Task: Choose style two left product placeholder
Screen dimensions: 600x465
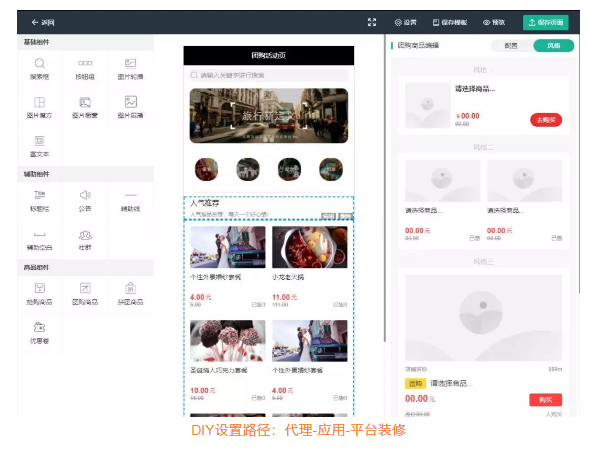Action: [443, 181]
